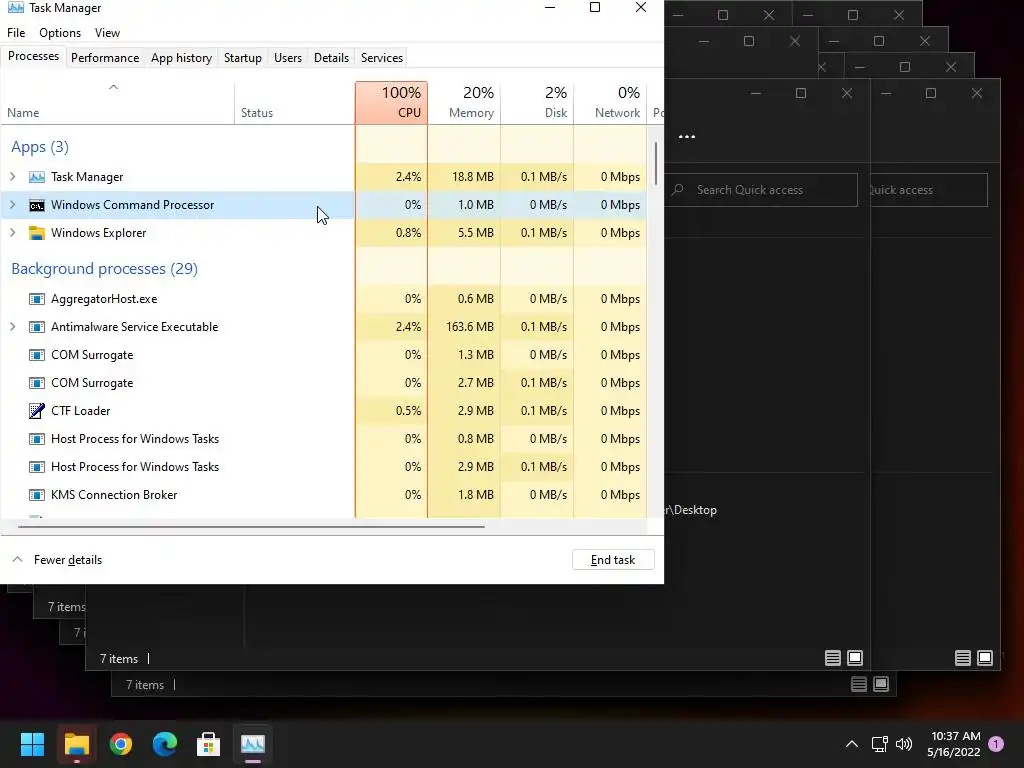Open the Start menu from taskbar
Viewport: 1024px width, 768px height.
[x=32, y=744]
